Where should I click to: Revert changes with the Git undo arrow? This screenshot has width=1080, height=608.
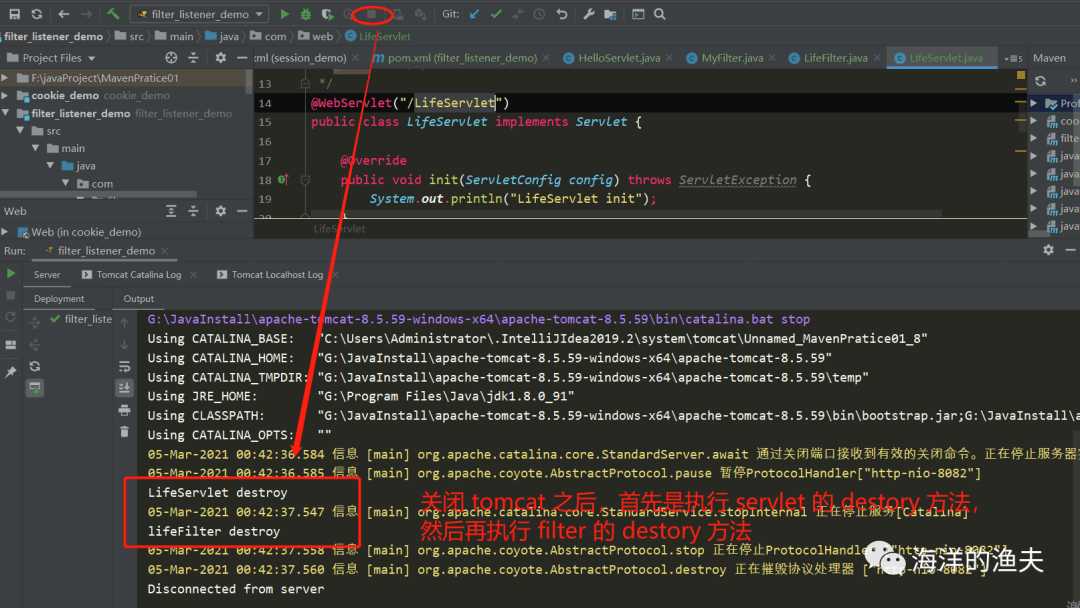pos(562,14)
